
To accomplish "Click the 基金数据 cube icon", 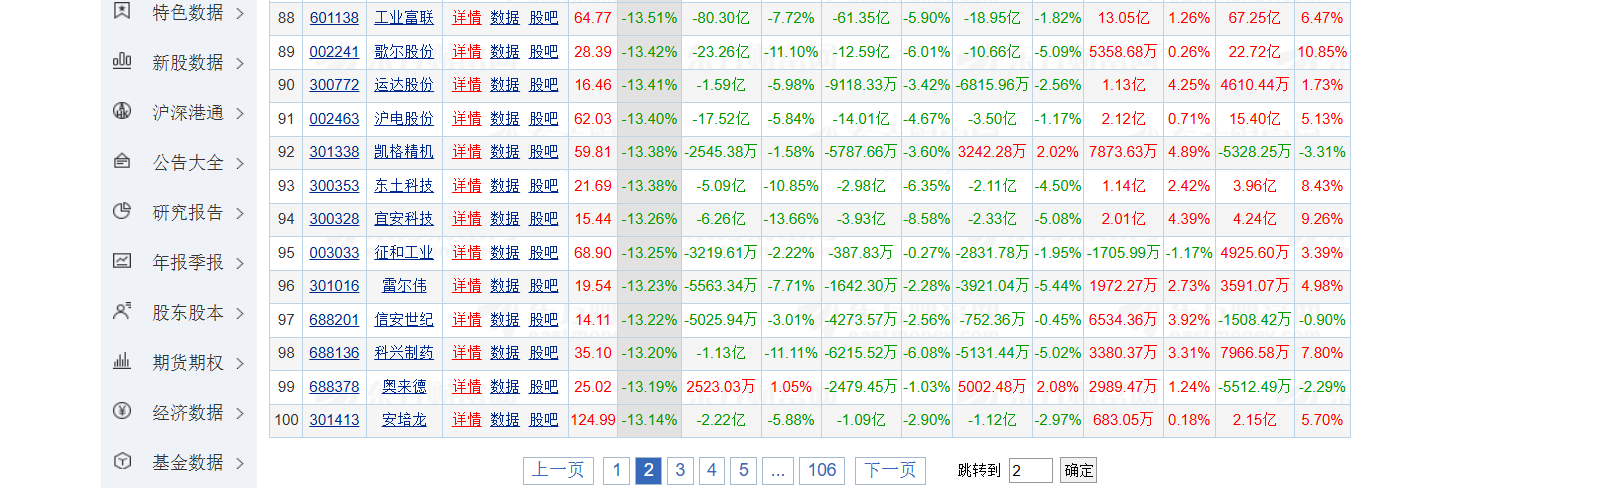I will pos(122,461).
